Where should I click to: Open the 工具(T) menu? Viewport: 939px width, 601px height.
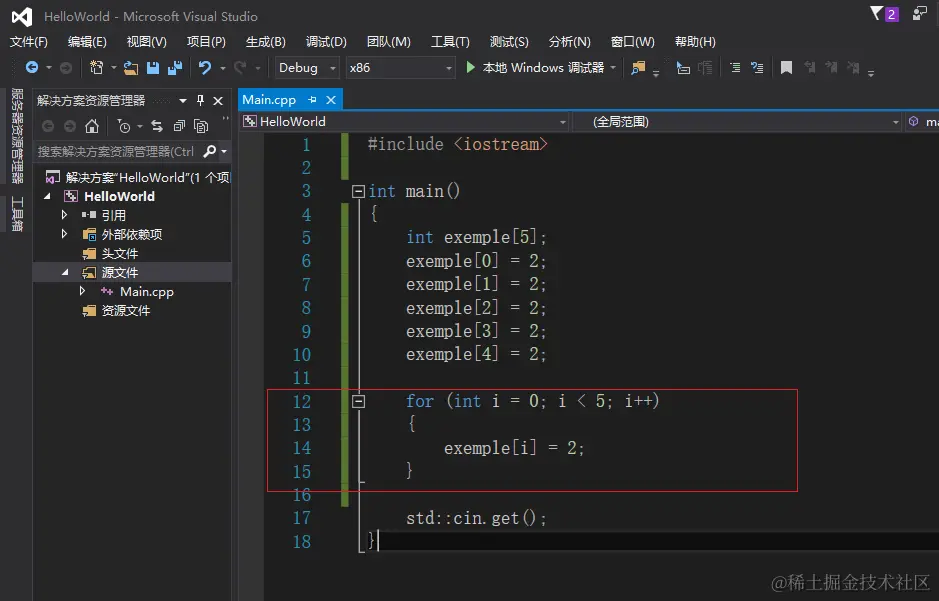[450, 42]
